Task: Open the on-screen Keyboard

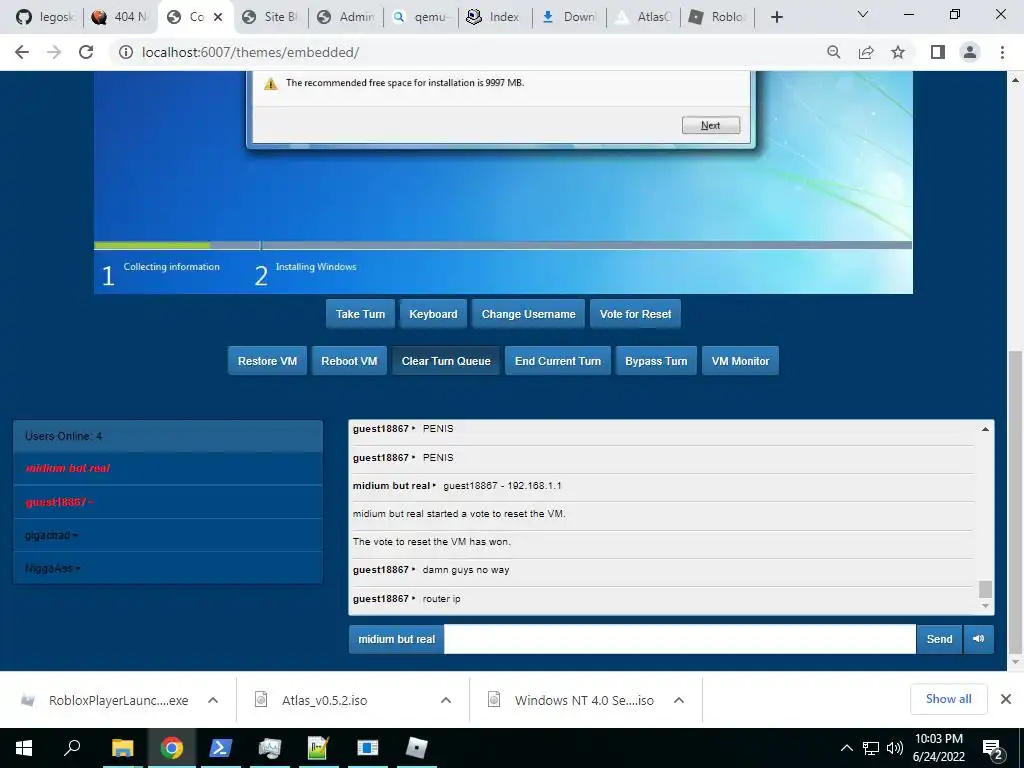Action: coord(433,314)
